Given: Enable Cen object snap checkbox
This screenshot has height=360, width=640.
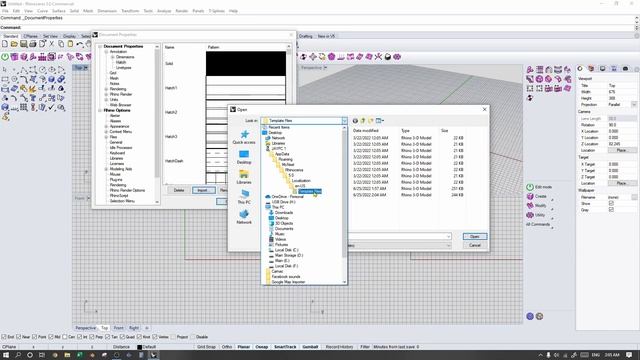Looking at the screenshot, I should [x=64, y=337].
